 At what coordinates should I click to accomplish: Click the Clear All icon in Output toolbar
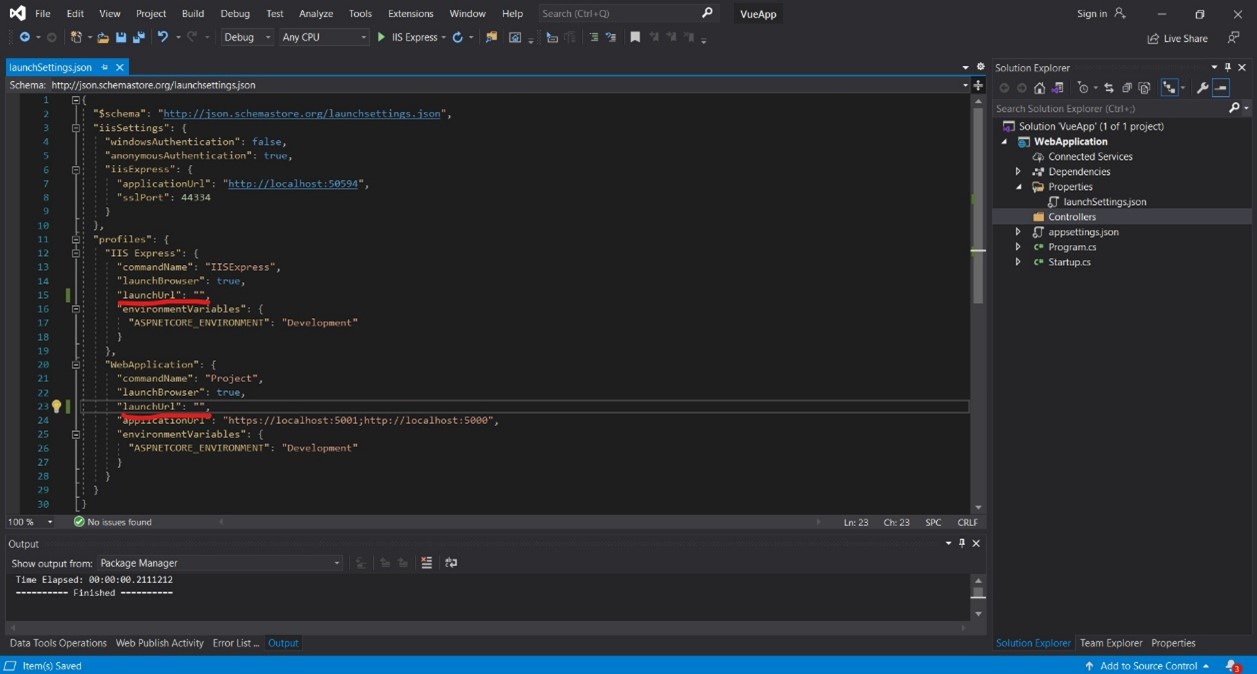coord(427,563)
